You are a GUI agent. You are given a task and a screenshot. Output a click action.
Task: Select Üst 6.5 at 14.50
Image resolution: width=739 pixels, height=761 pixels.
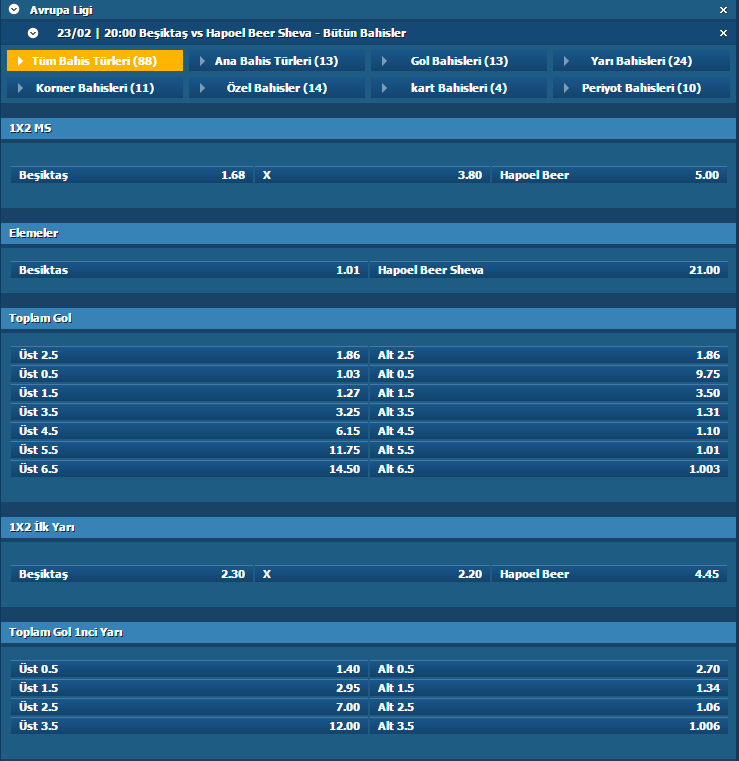click(x=189, y=468)
